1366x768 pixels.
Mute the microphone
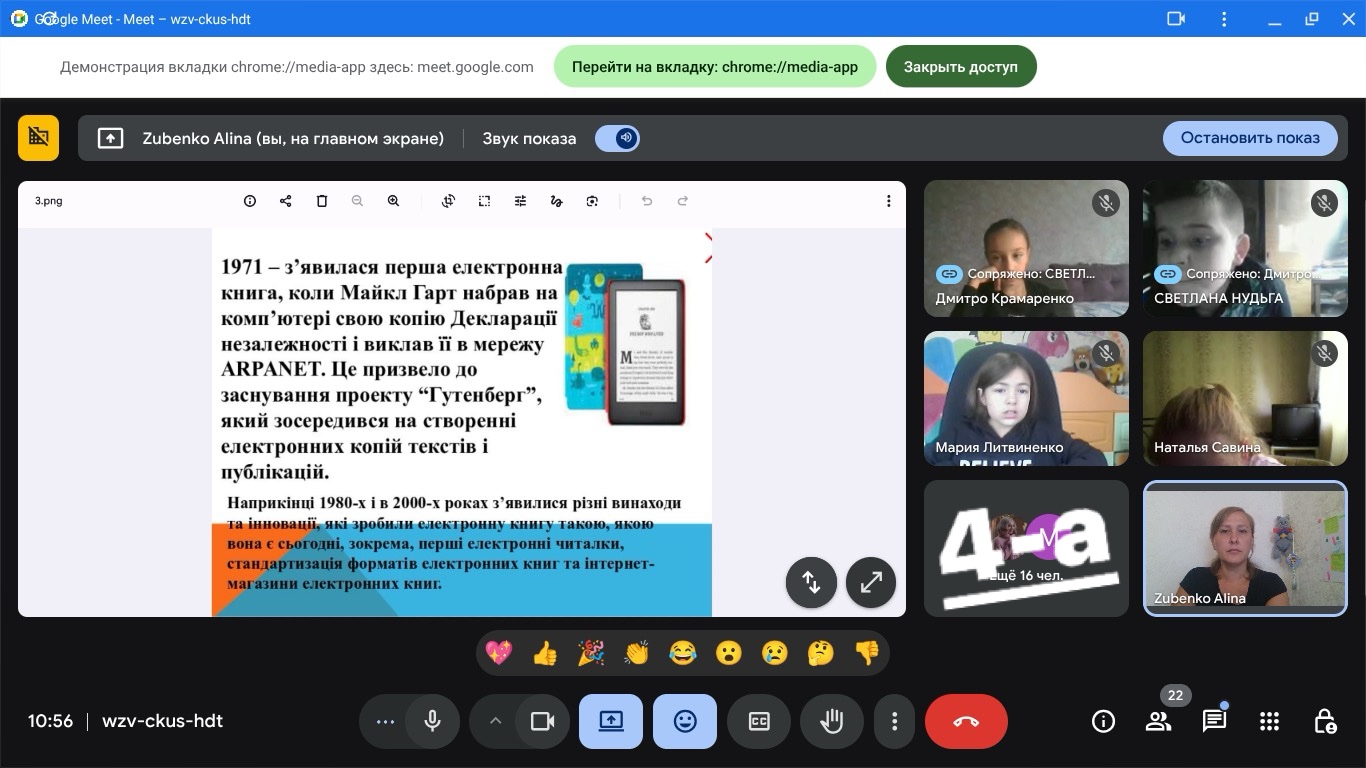pyautogui.click(x=433, y=722)
